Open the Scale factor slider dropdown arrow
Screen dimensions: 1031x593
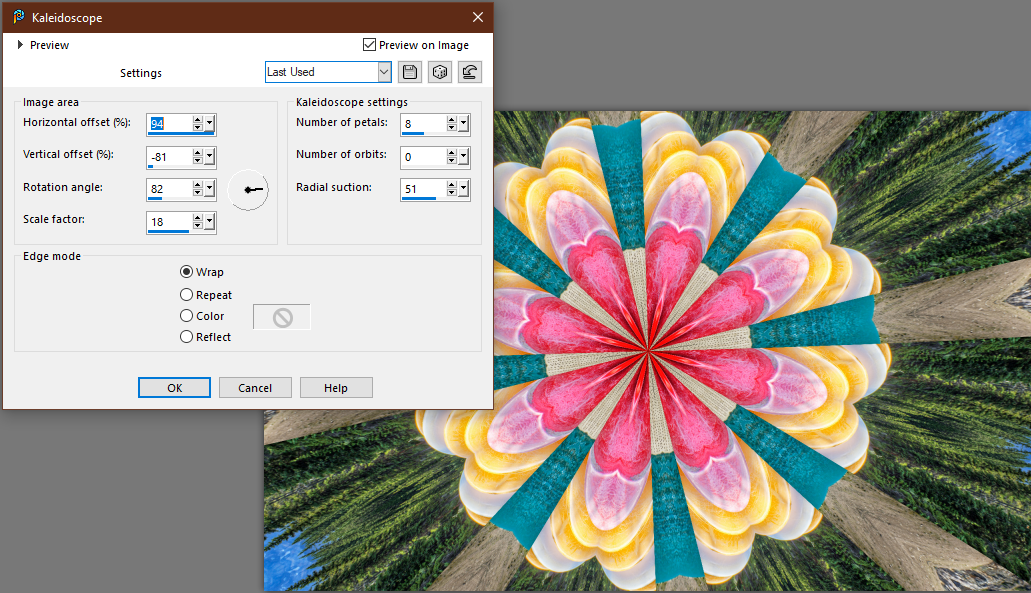coord(210,222)
